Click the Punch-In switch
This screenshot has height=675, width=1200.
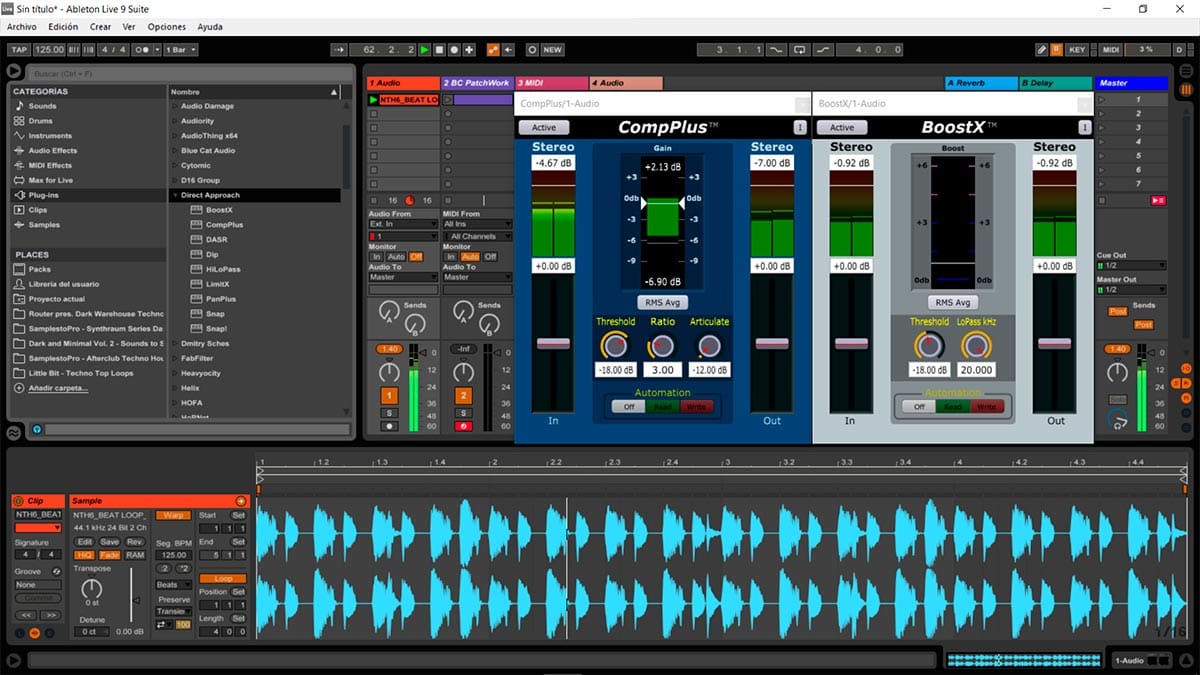click(775, 49)
